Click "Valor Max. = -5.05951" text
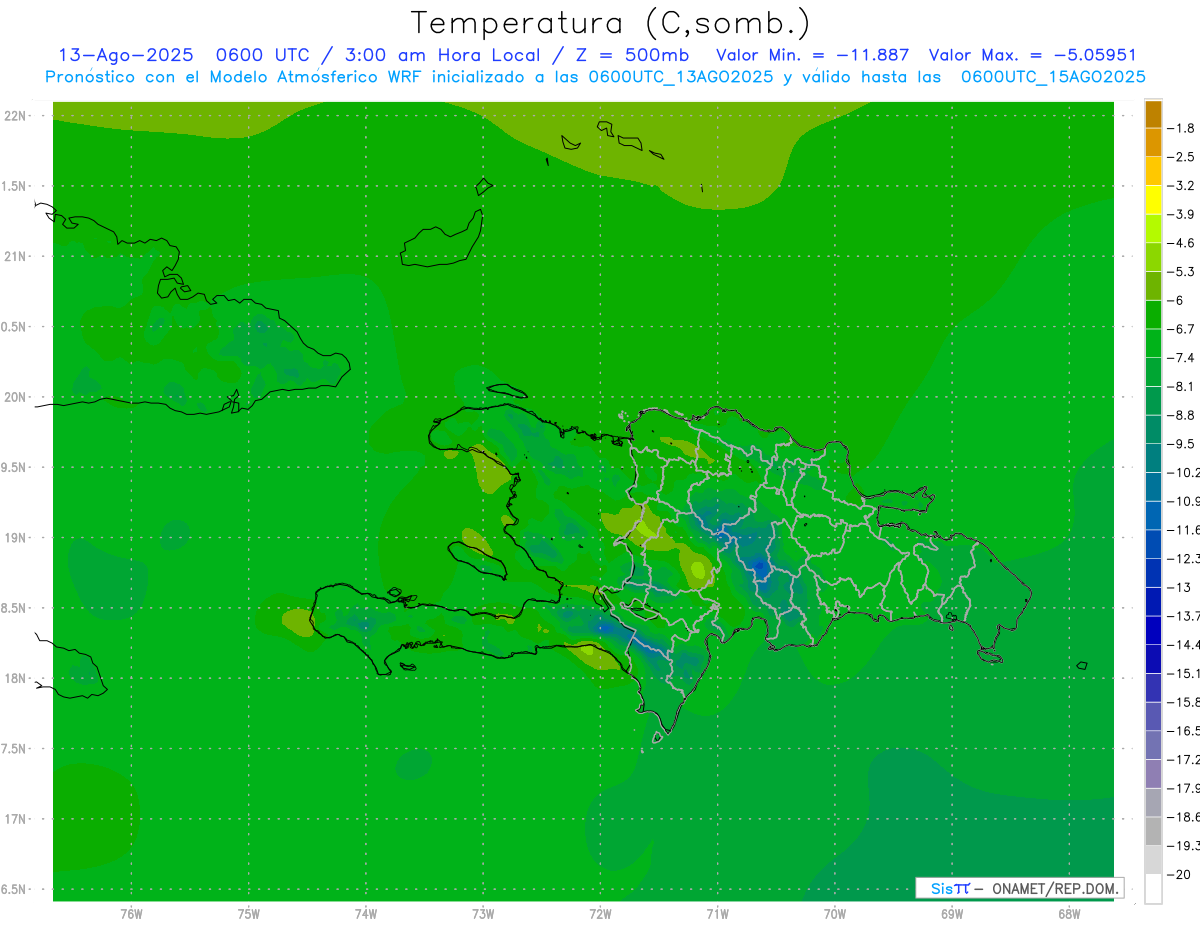Viewport: 1200px width, 927px height. coord(1033,55)
